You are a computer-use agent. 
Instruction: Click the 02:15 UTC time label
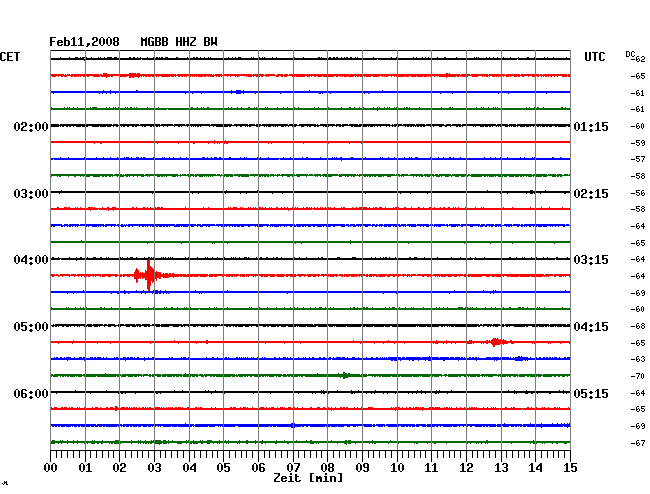click(591, 194)
